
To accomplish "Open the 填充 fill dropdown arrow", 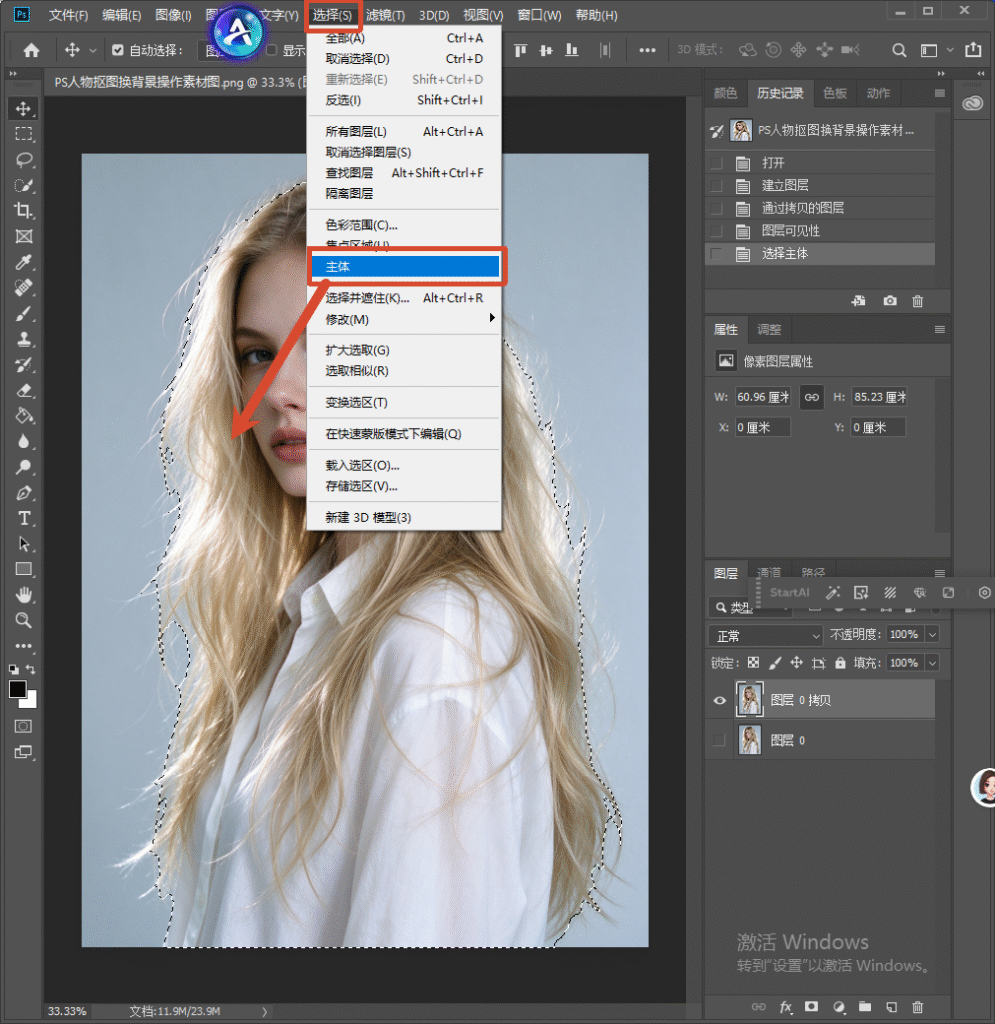I will coord(933,663).
